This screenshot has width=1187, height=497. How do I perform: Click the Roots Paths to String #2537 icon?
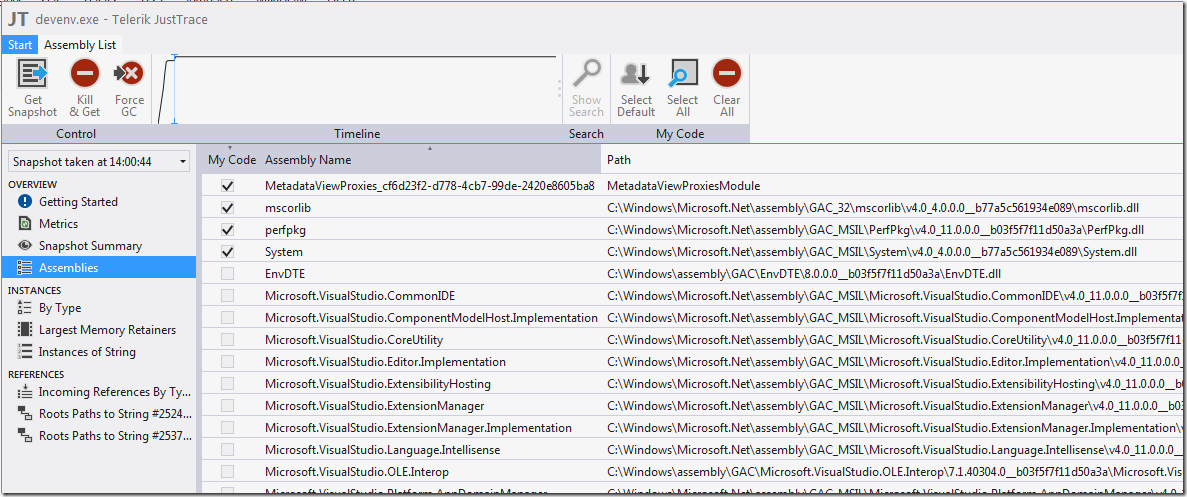25,436
